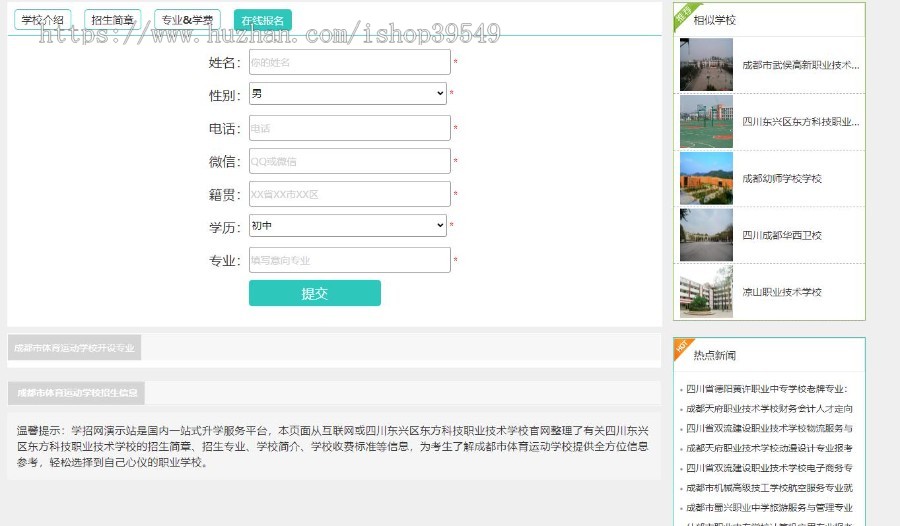
Task: Open news 四川省双流建设职业技术学校物流服务
Action: pos(769,428)
